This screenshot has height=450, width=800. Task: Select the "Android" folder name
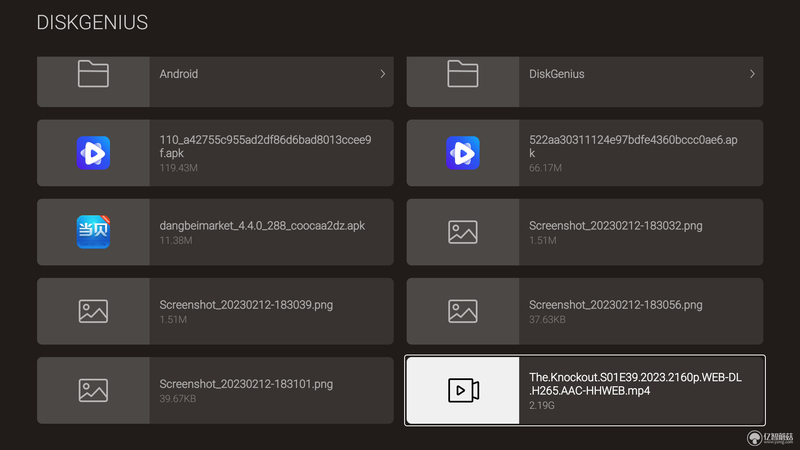click(179, 74)
